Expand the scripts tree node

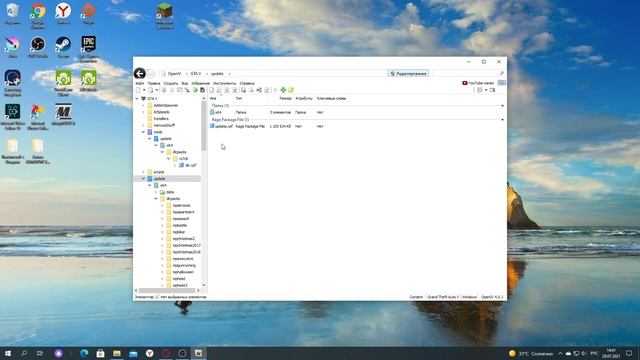(143, 172)
